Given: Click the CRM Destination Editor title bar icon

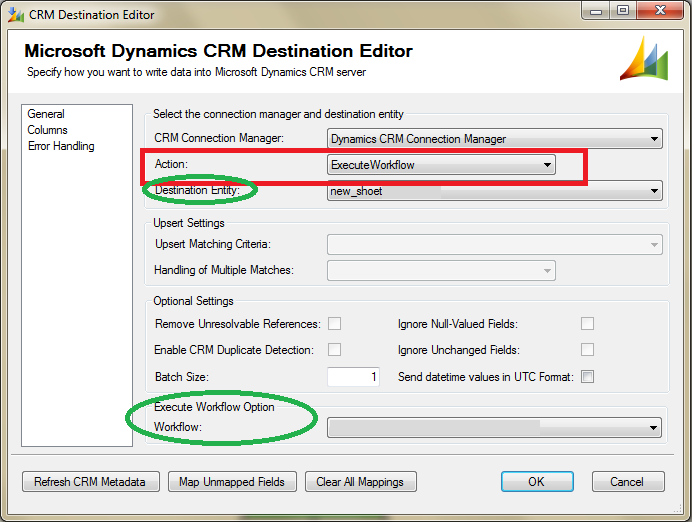Looking at the screenshot, I should (x=15, y=15).
